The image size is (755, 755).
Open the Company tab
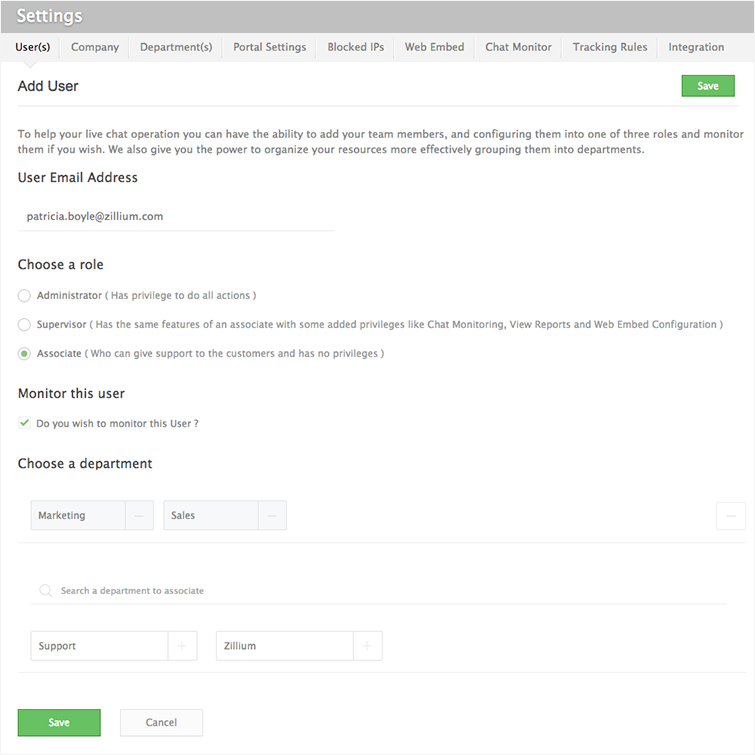click(95, 47)
